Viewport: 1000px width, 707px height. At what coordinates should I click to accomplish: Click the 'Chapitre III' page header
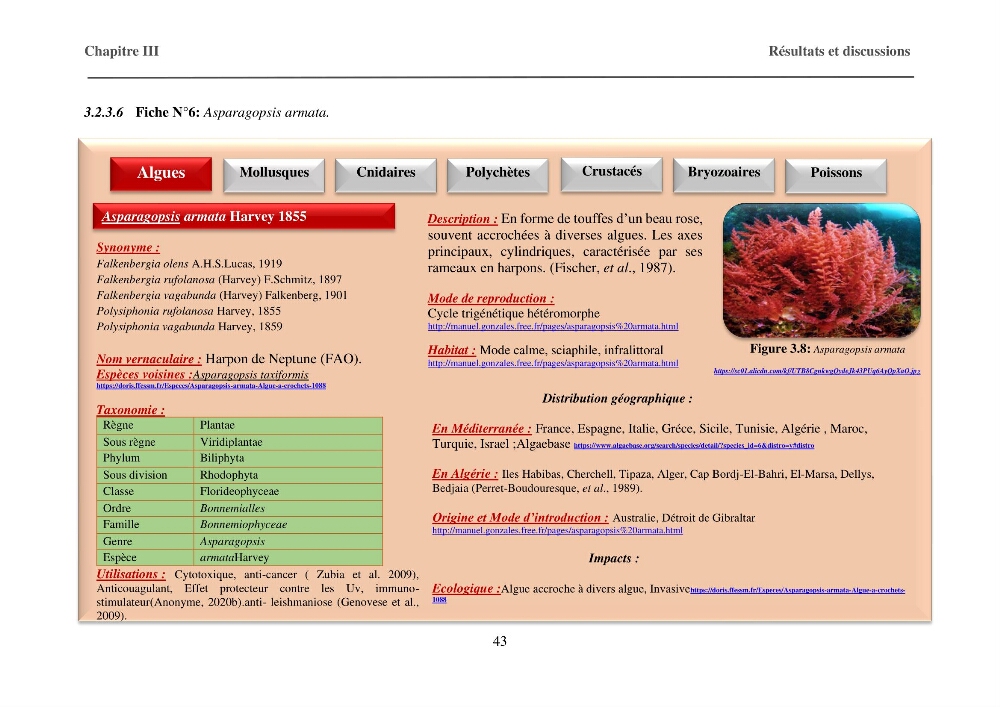(122, 51)
